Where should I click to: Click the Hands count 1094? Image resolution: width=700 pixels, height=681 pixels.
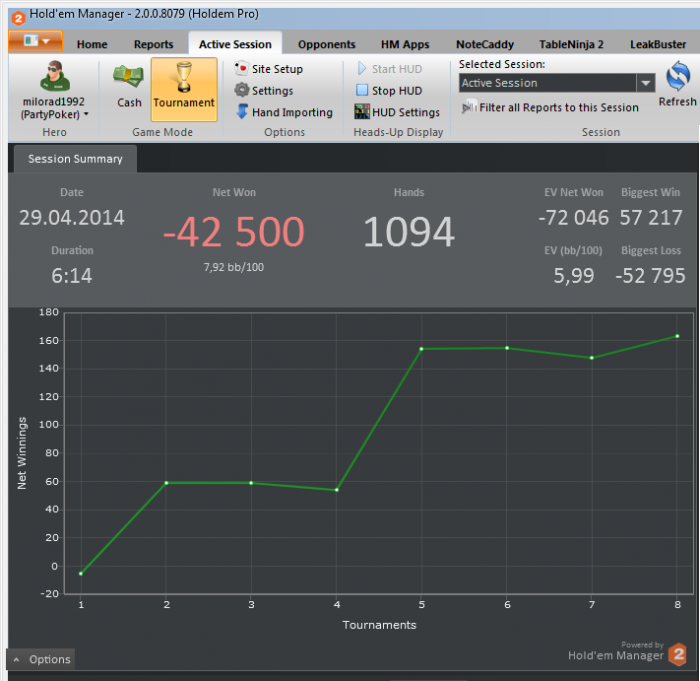pos(408,232)
